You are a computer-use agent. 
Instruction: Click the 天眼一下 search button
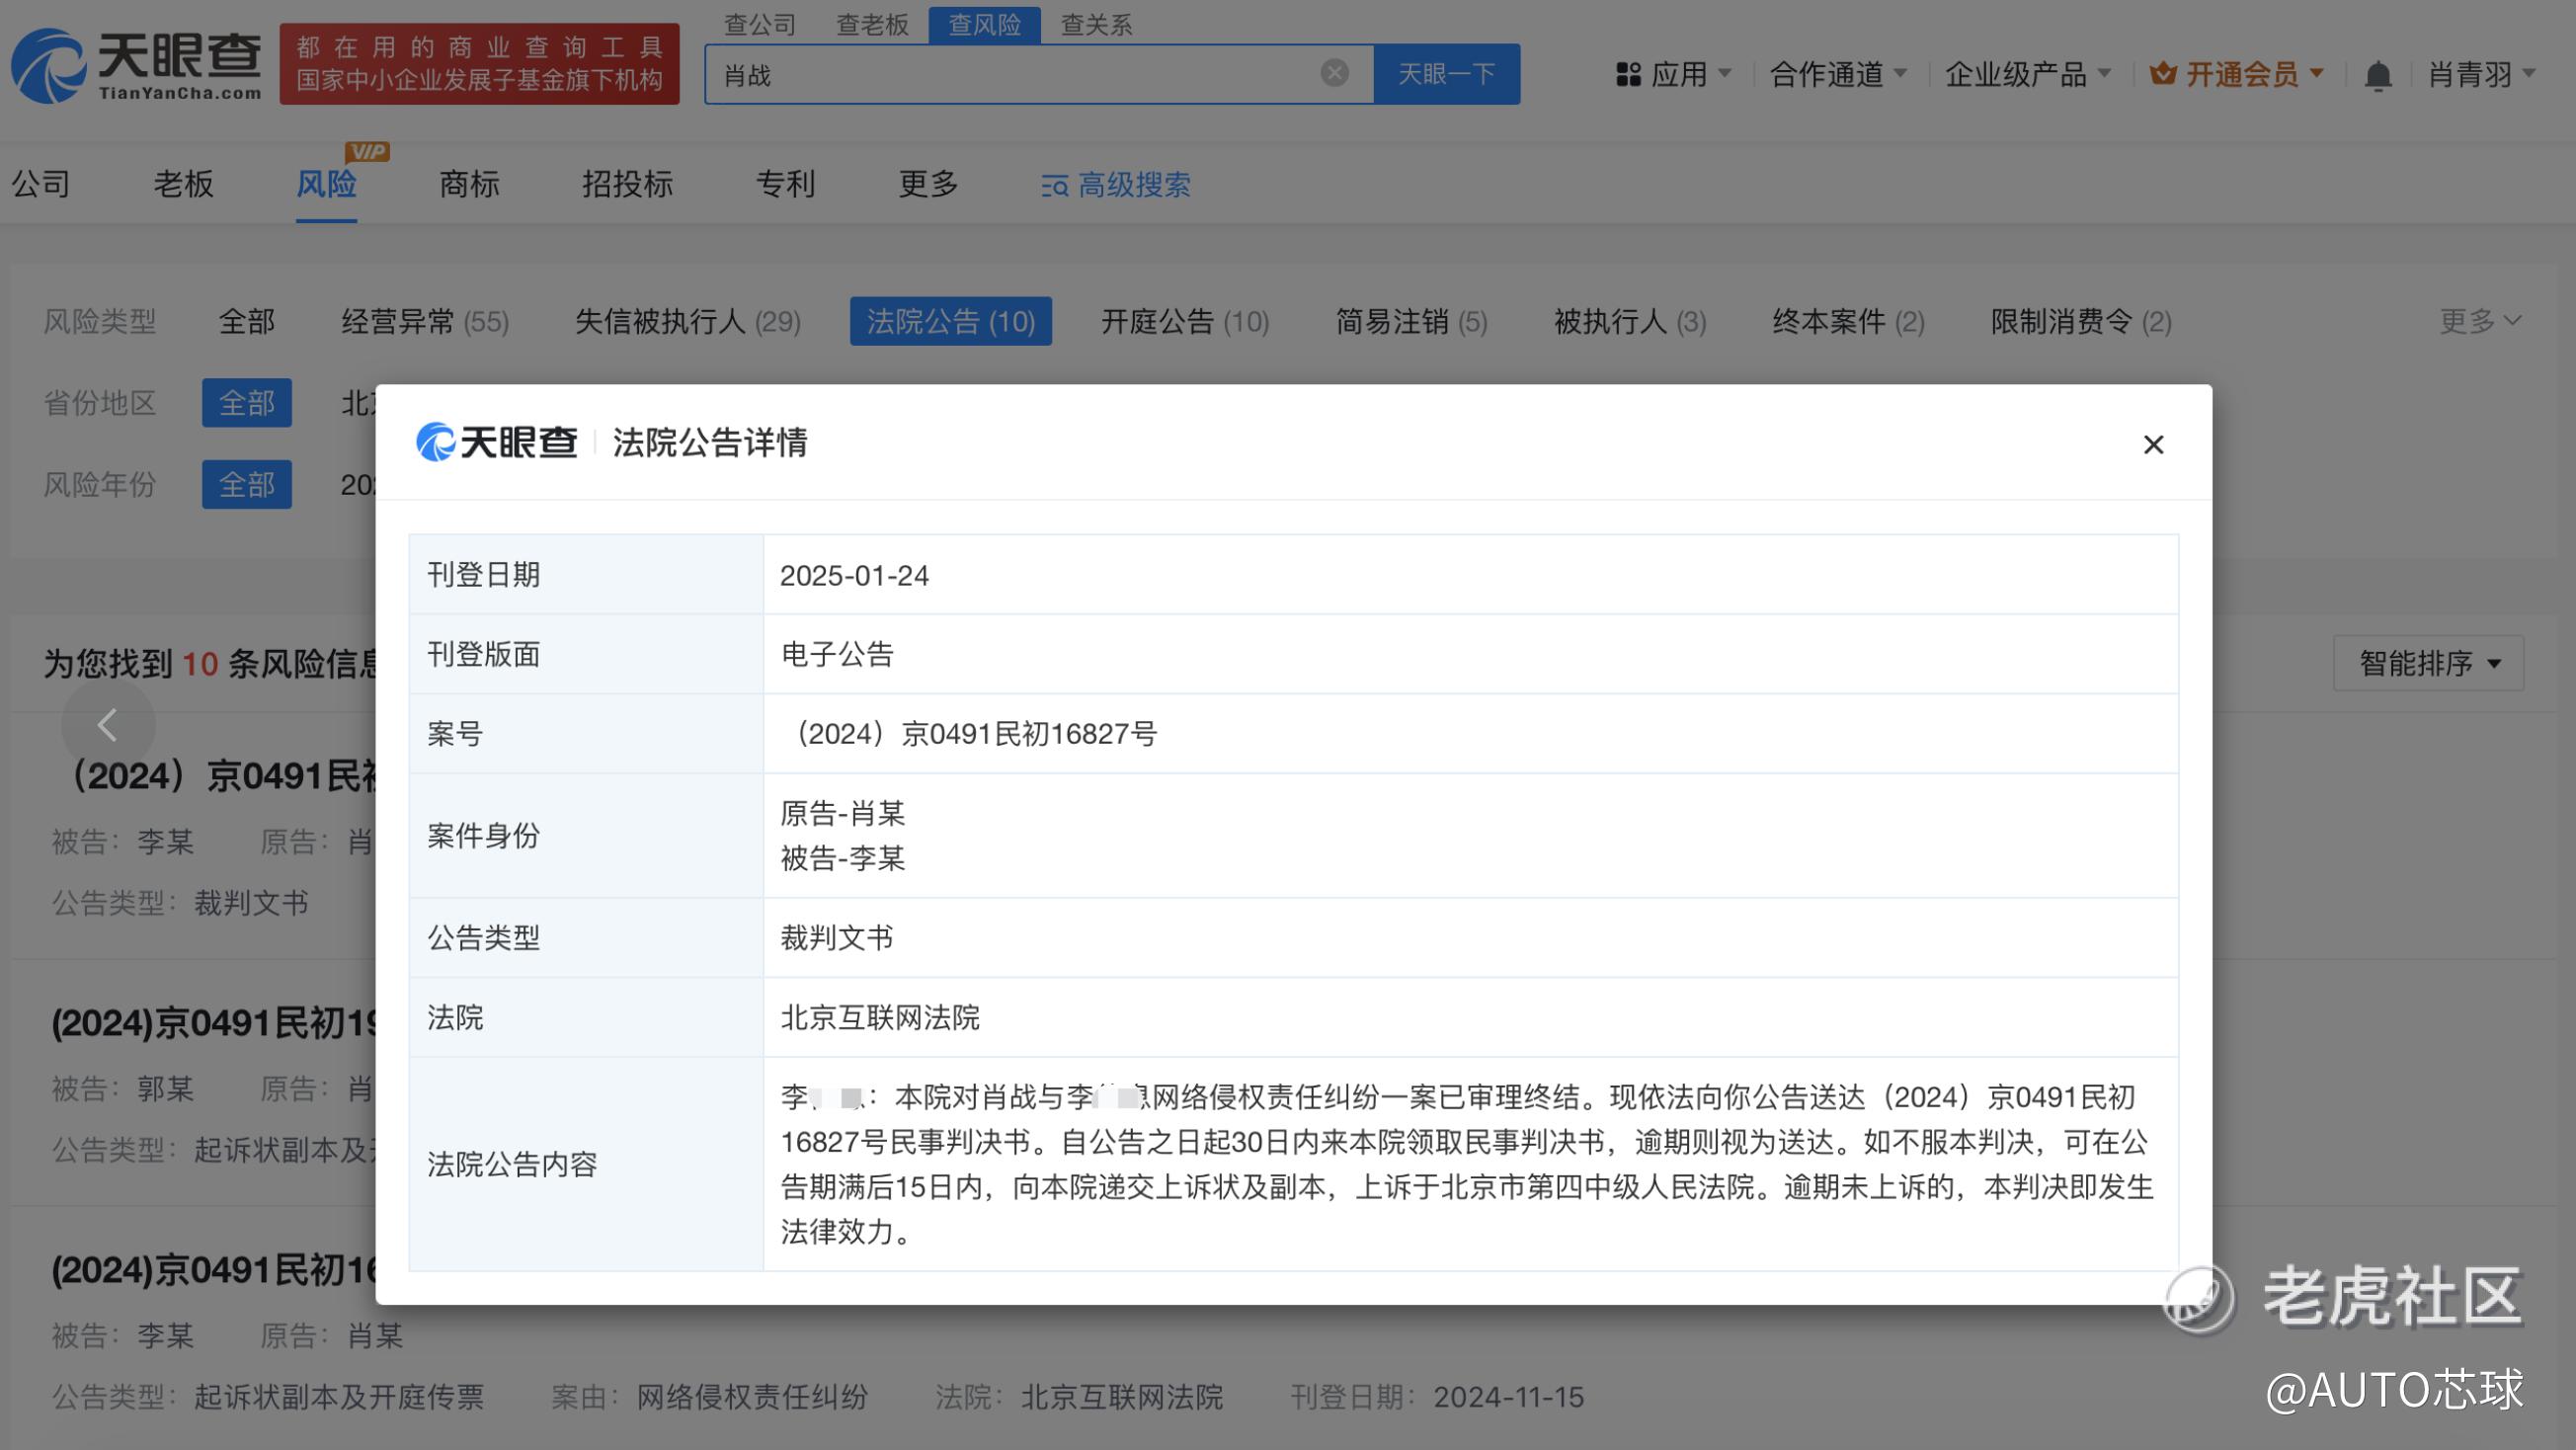pos(1446,74)
